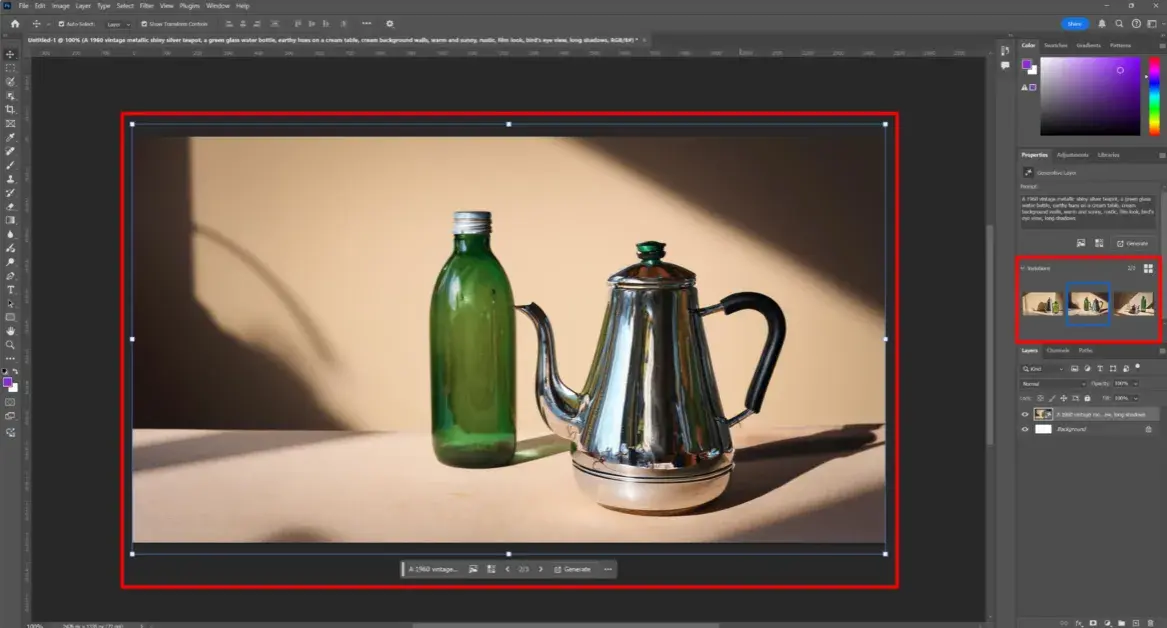
Task: Open the contextual task bar more options
Action: (x=608, y=569)
